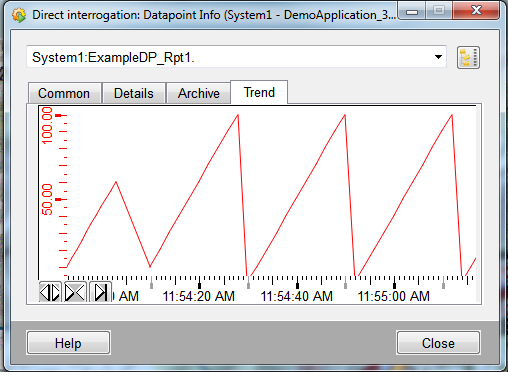Switch to the Common tab
This screenshot has height=372, width=508.
(65, 93)
